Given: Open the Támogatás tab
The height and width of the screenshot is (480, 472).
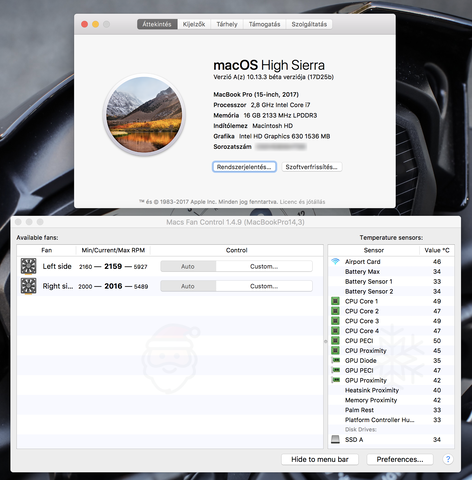Looking at the screenshot, I should click(x=265, y=24).
